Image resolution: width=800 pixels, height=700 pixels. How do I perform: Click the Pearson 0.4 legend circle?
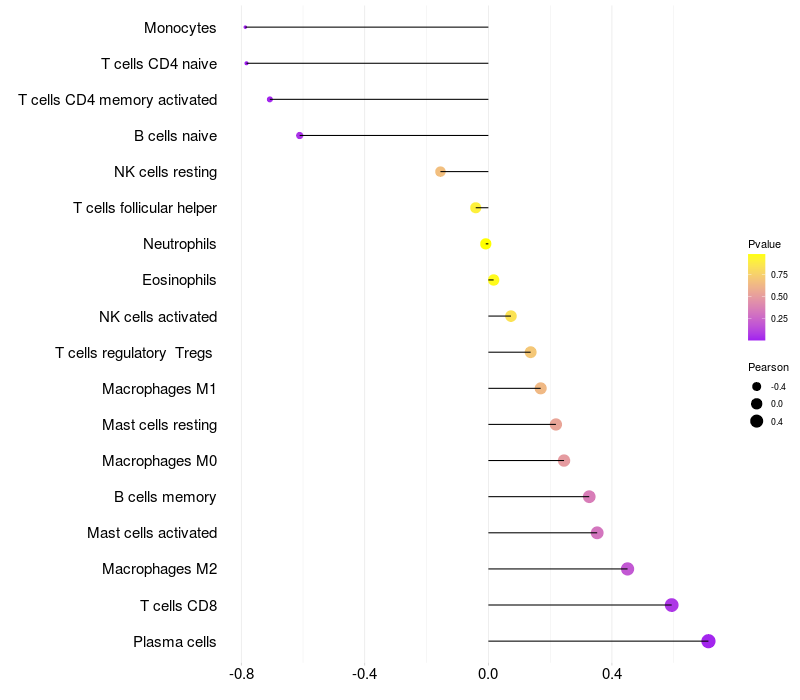(x=757, y=421)
